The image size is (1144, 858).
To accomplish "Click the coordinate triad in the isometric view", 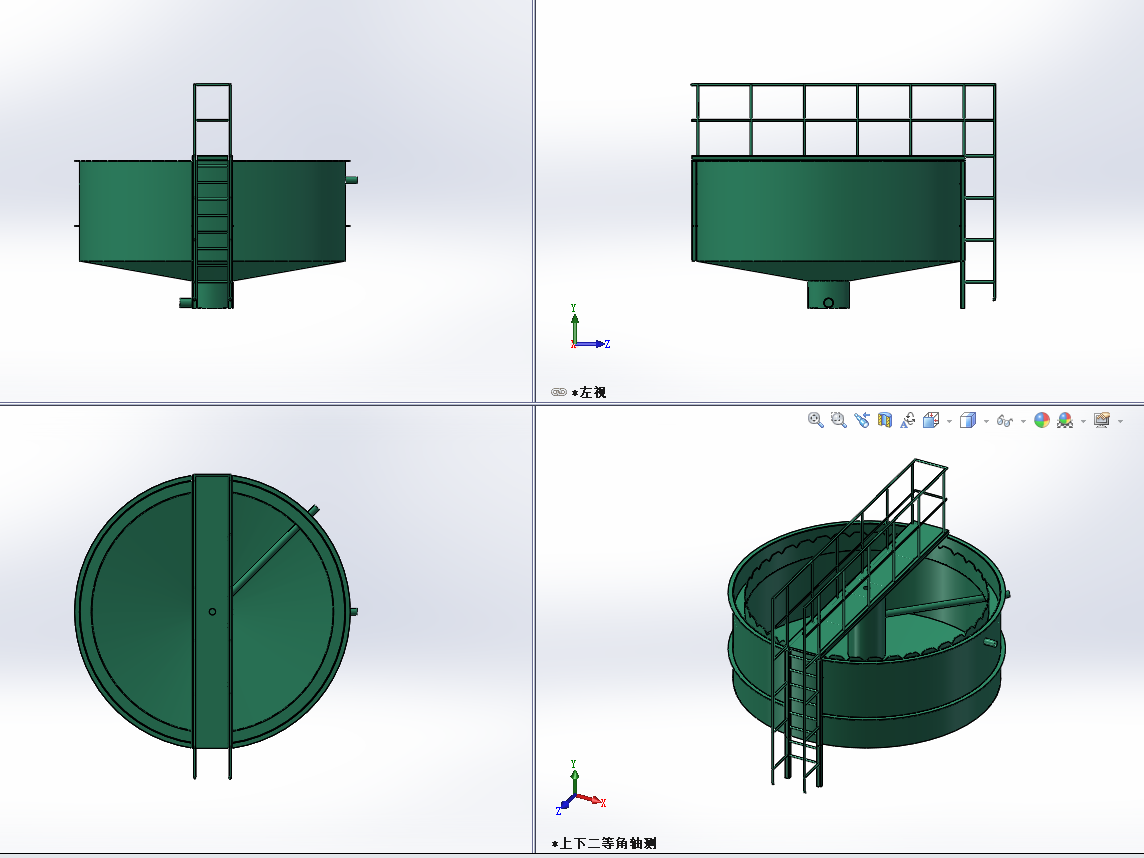I will [581, 788].
